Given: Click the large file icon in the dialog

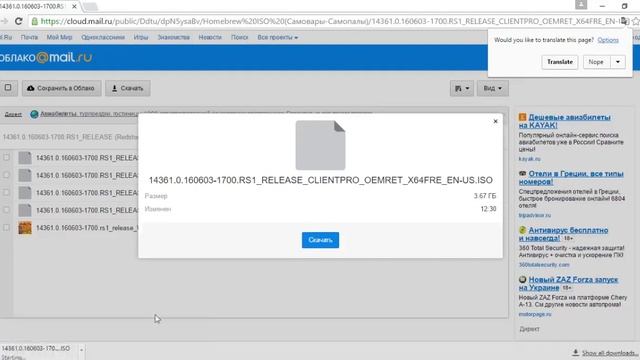Looking at the screenshot, I should (x=320, y=145).
